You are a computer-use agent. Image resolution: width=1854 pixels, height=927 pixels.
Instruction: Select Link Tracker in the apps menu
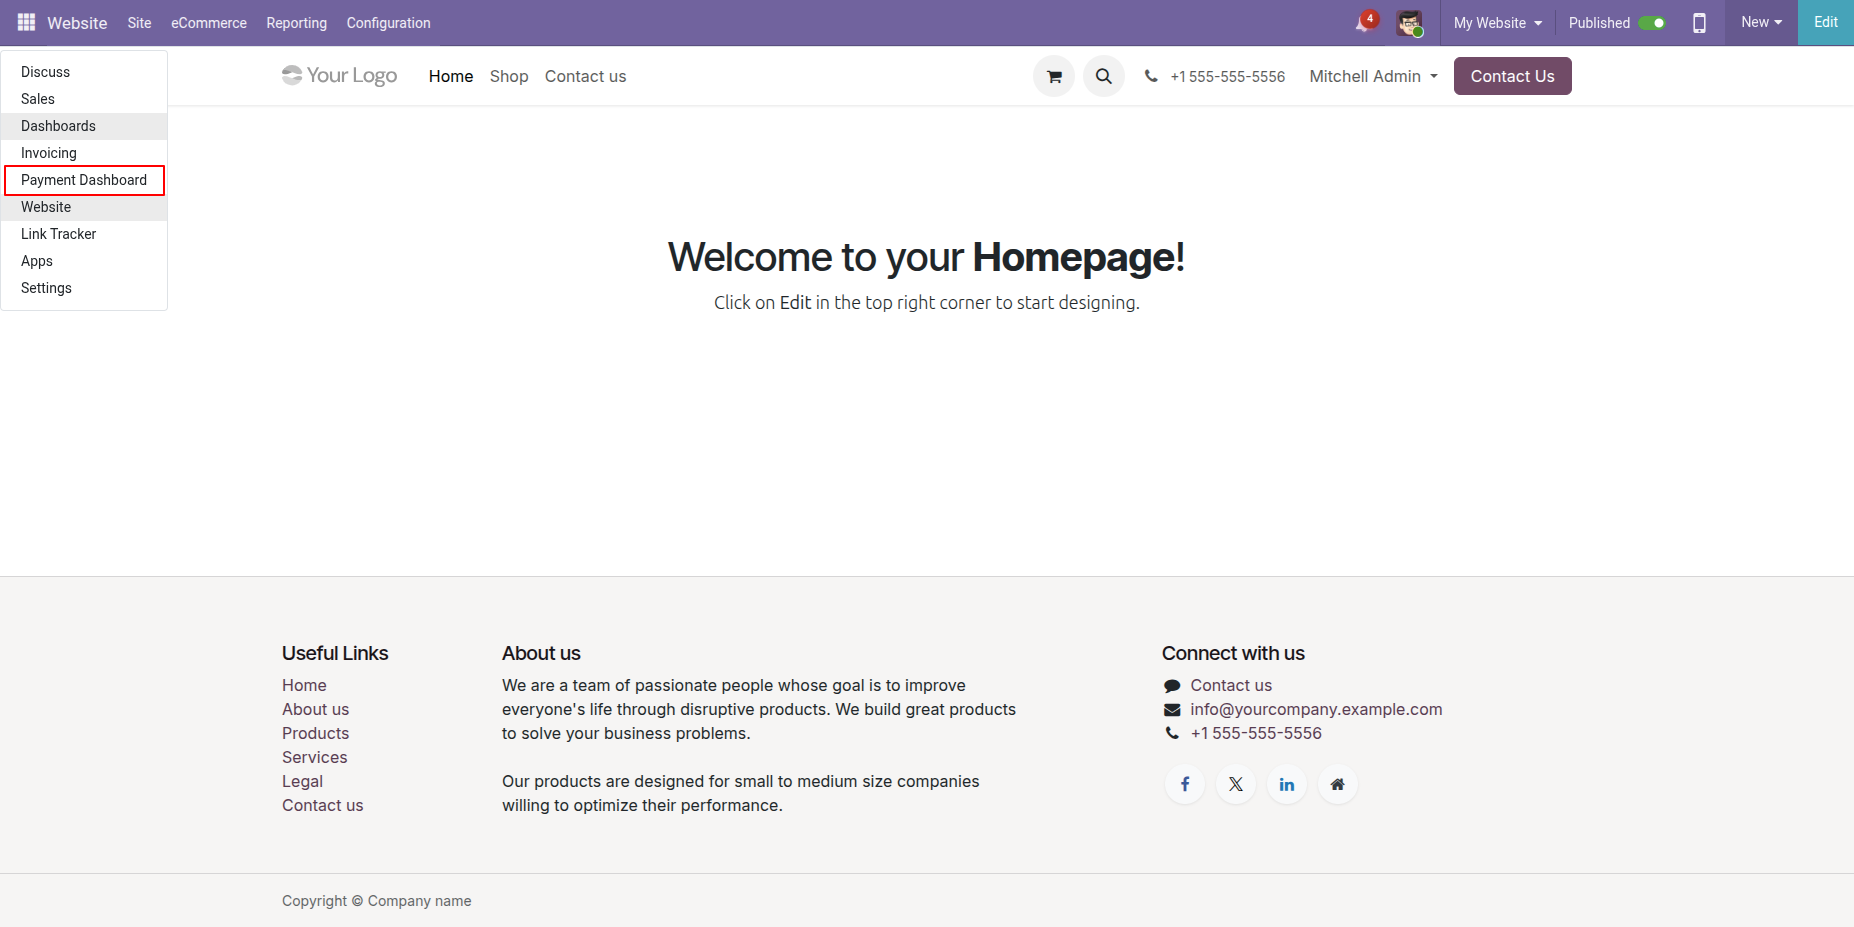coord(84,234)
